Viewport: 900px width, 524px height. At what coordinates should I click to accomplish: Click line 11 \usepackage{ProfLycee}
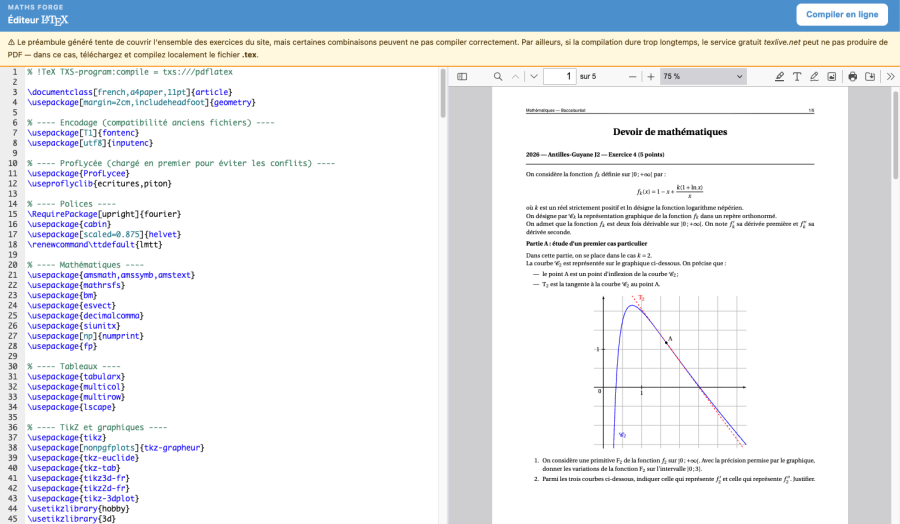[79, 173]
